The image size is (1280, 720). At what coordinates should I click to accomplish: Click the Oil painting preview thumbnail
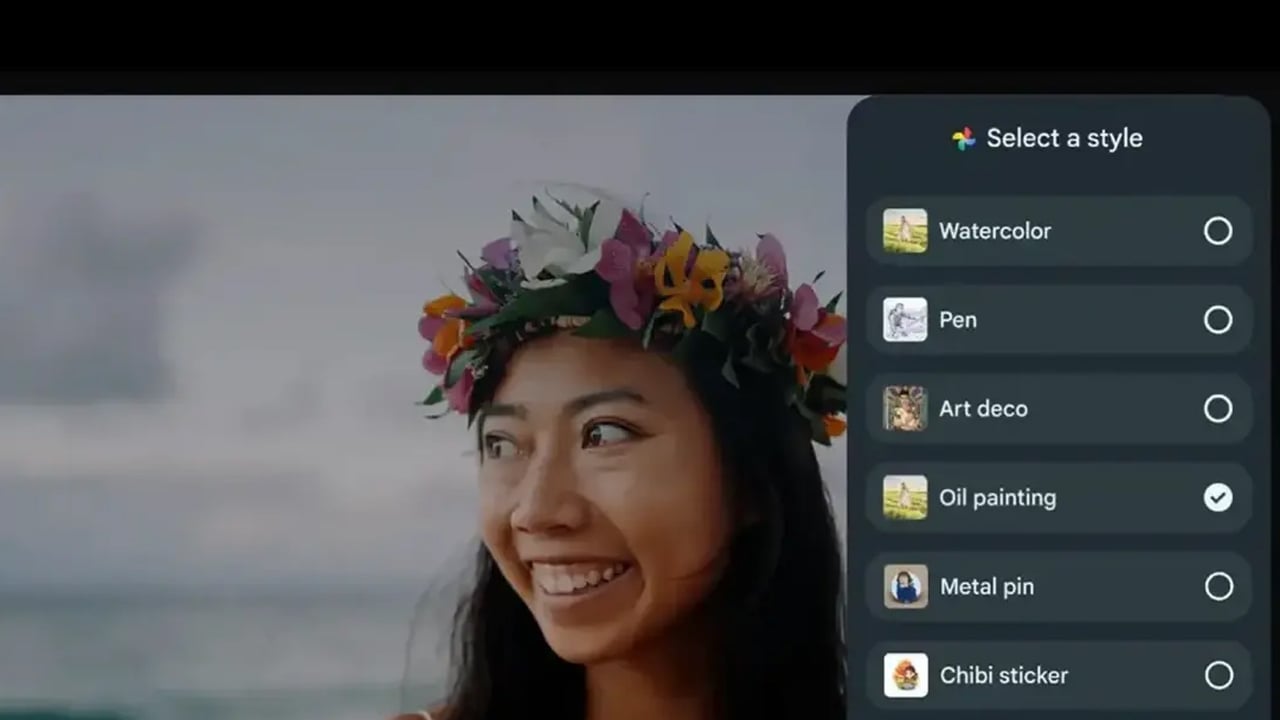coord(905,498)
